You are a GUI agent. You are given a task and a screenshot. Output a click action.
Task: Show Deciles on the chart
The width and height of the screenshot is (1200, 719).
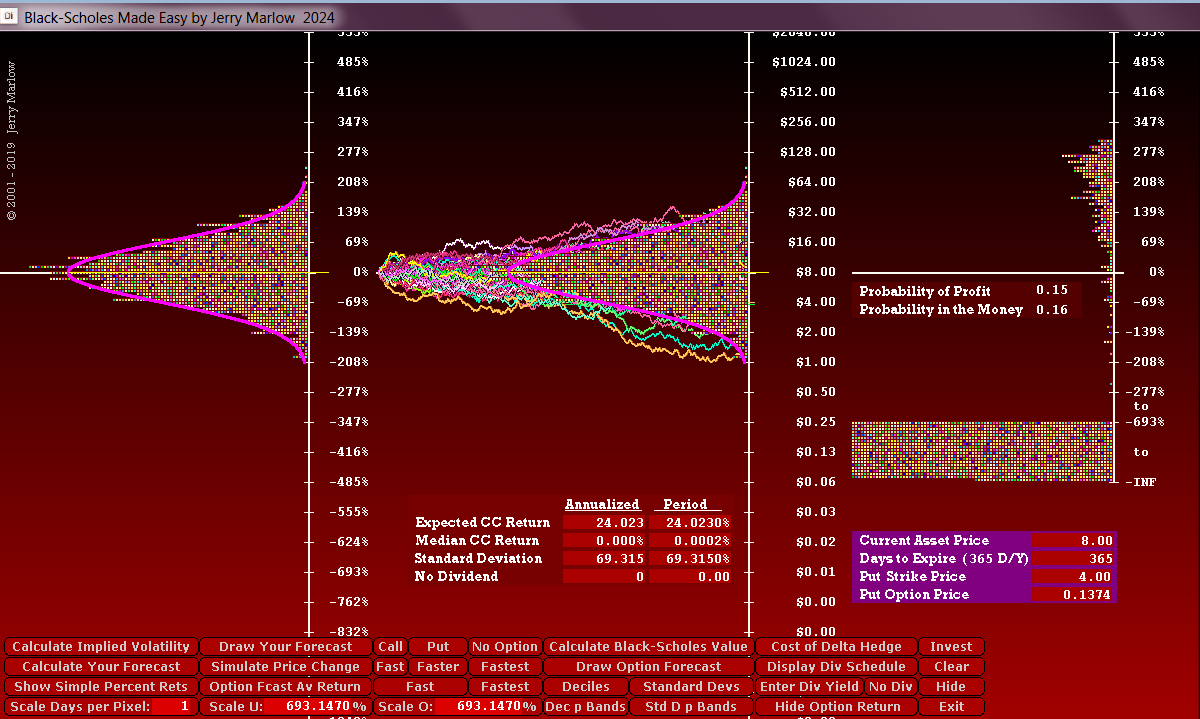586,687
